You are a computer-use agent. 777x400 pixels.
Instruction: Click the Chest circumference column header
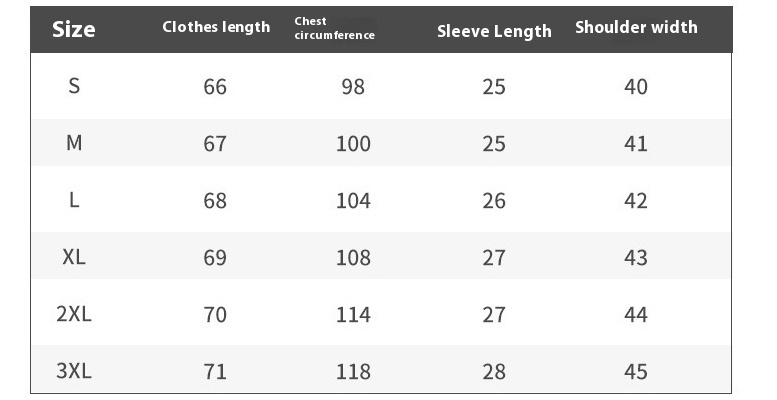[x=334, y=28]
